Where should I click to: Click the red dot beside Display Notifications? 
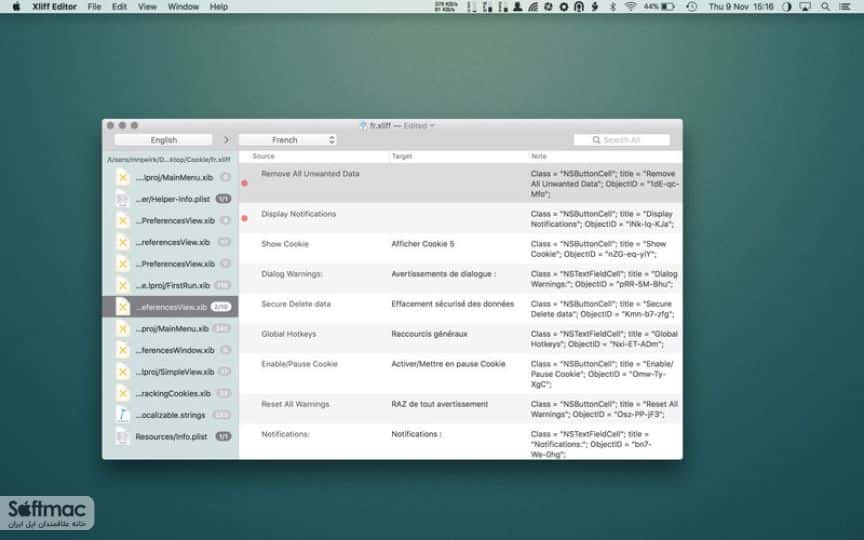tap(245, 218)
